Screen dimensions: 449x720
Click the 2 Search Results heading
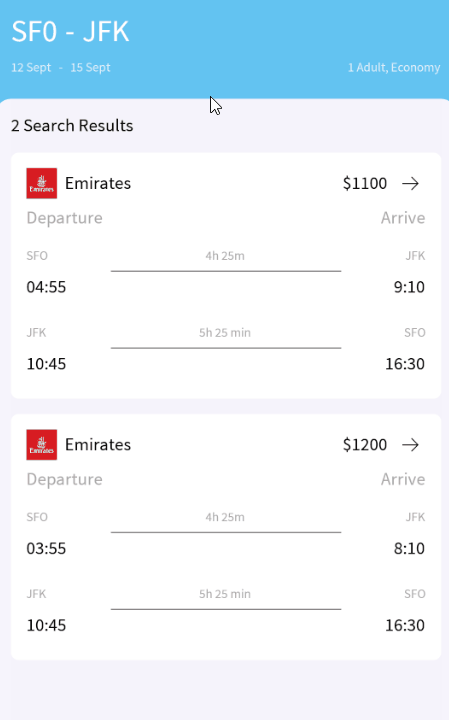point(72,126)
